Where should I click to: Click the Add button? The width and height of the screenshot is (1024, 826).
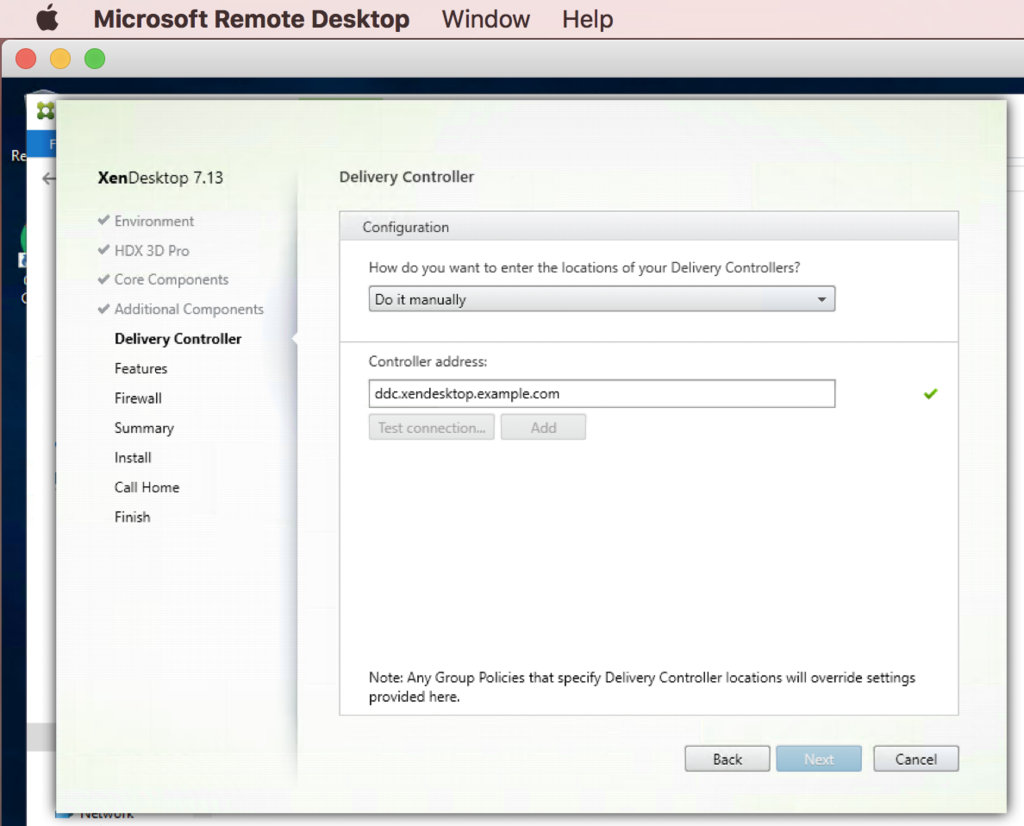coord(543,428)
